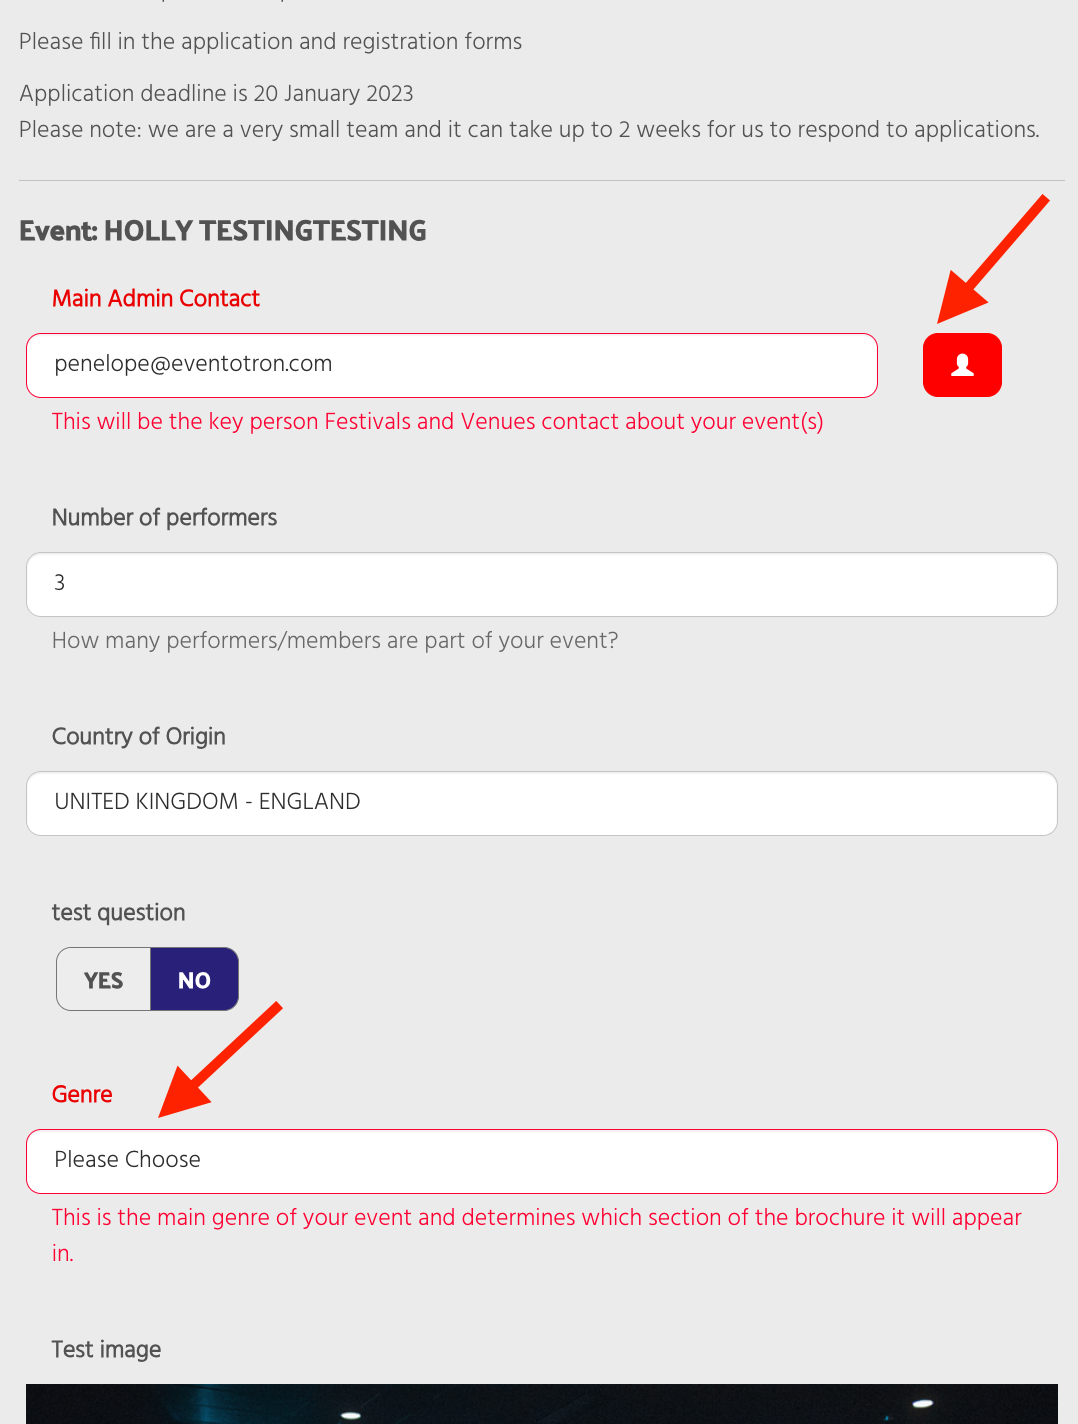Click the red contact person icon button
Image resolution: width=1078 pixels, height=1424 pixels.
(x=962, y=365)
